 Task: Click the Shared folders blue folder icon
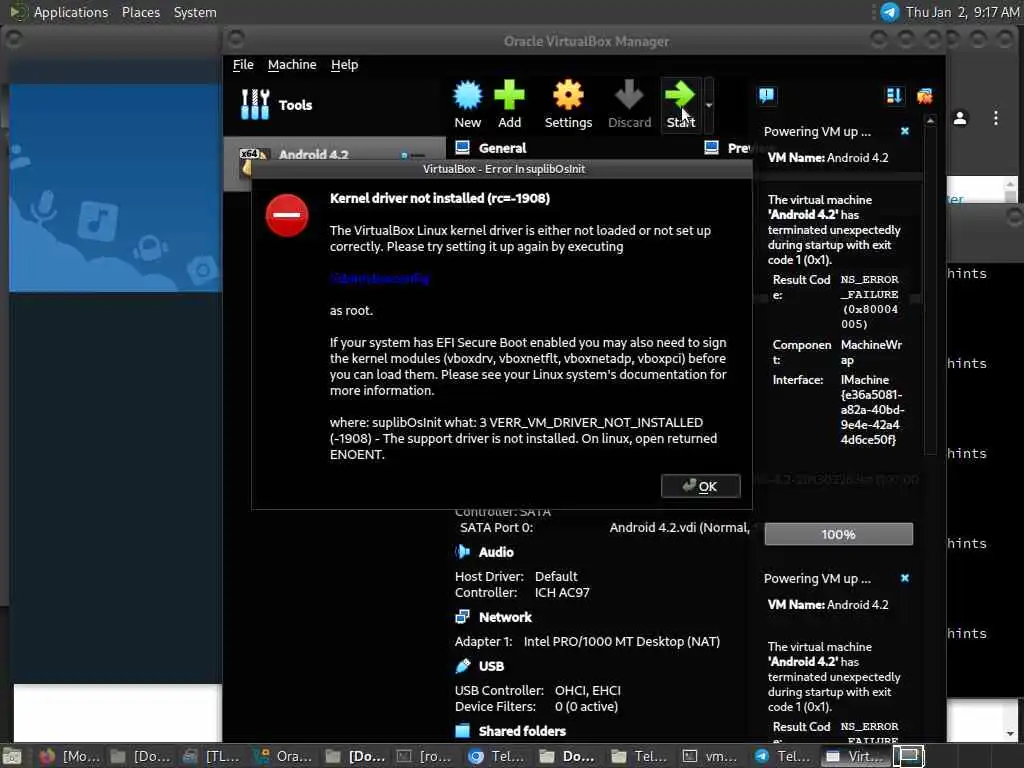click(462, 730)
